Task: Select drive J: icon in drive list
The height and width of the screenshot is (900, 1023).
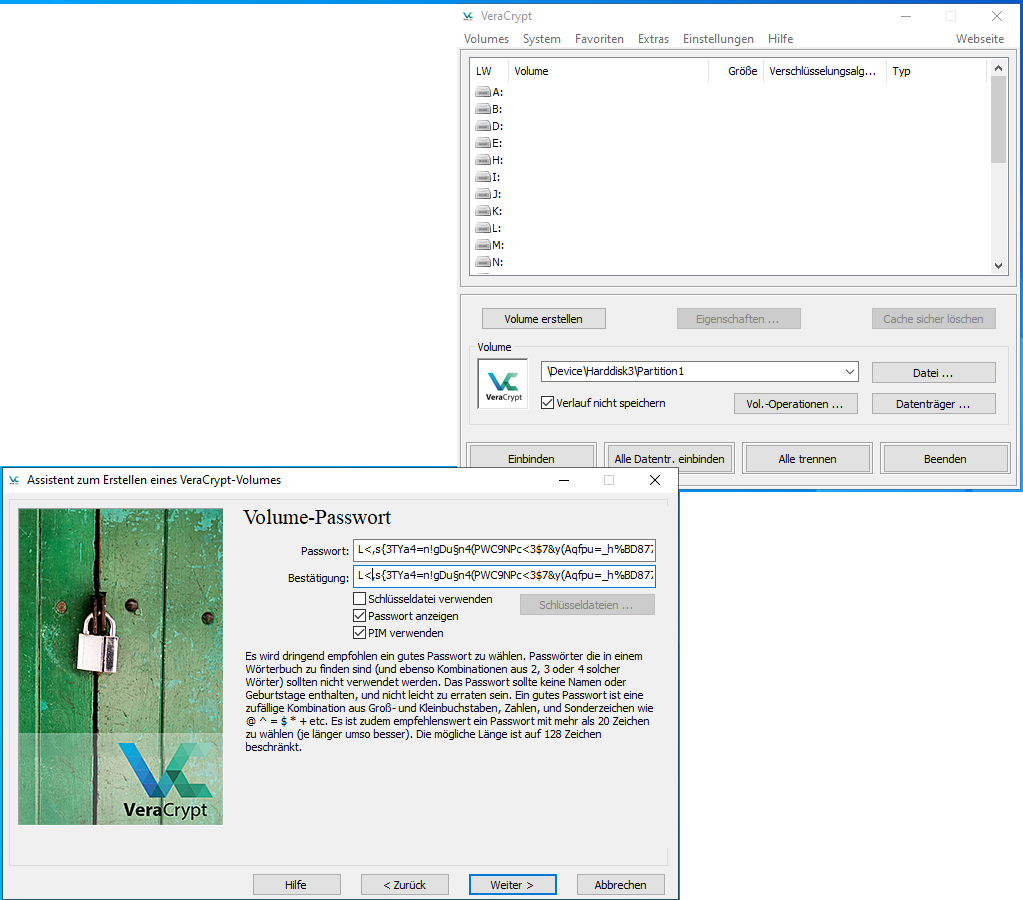Action: pos(483,194)
